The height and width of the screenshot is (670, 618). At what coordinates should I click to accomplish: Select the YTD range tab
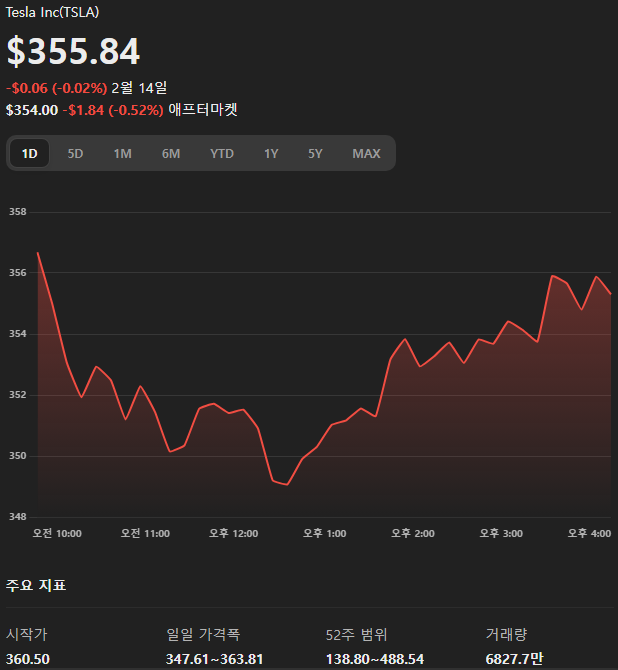(222, 153)
